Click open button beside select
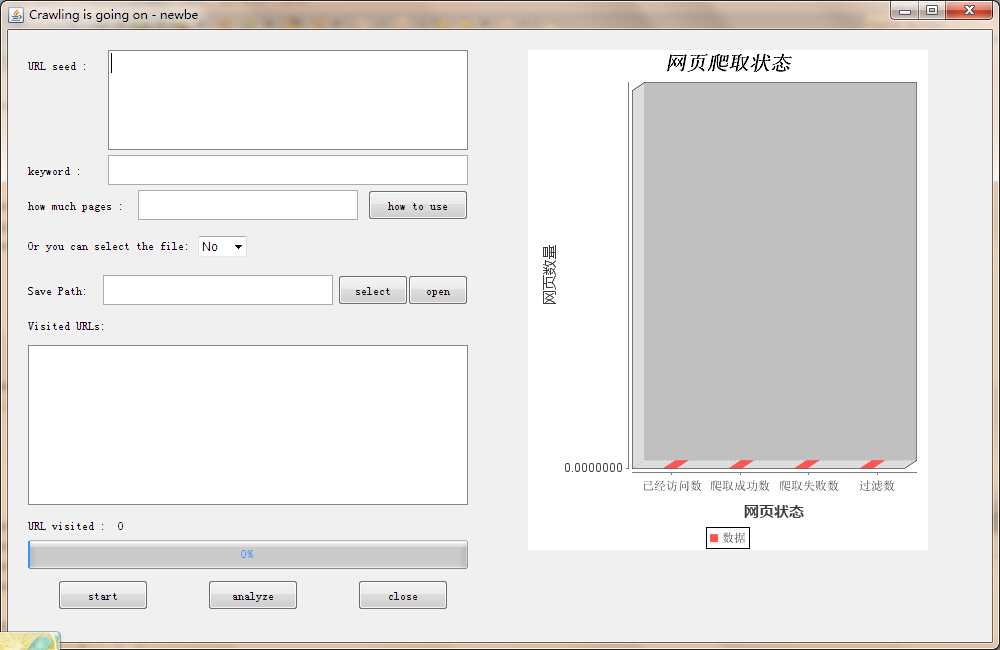The image size is (1000, 650). pos(438,290)
